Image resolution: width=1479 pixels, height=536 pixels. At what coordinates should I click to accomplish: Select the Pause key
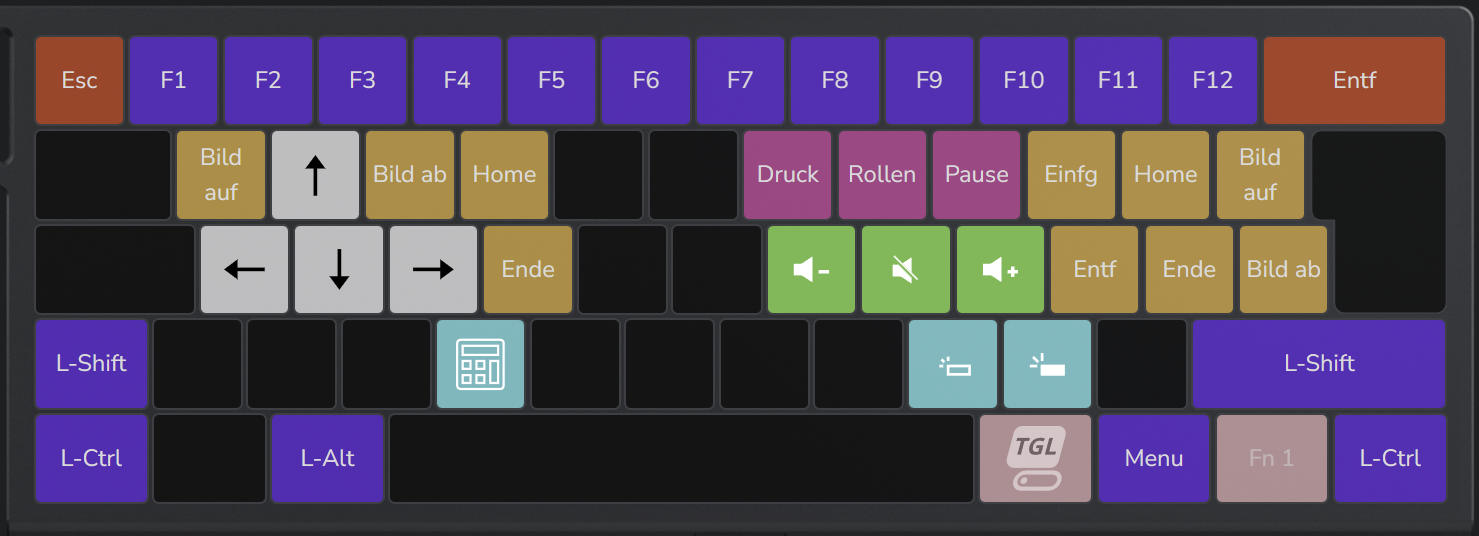(976, 175)
